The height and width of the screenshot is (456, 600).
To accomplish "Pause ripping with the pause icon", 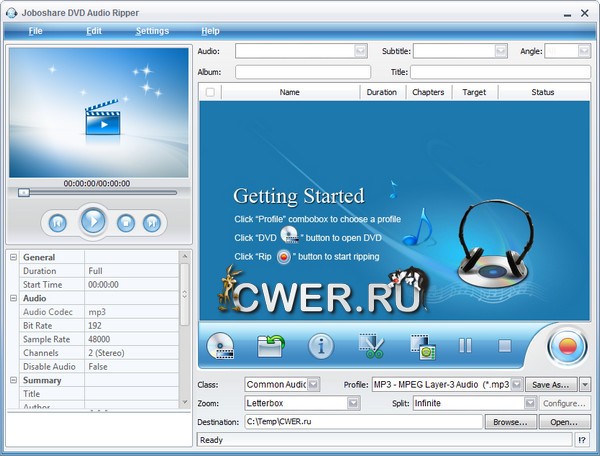I will [x=465, y=346].
